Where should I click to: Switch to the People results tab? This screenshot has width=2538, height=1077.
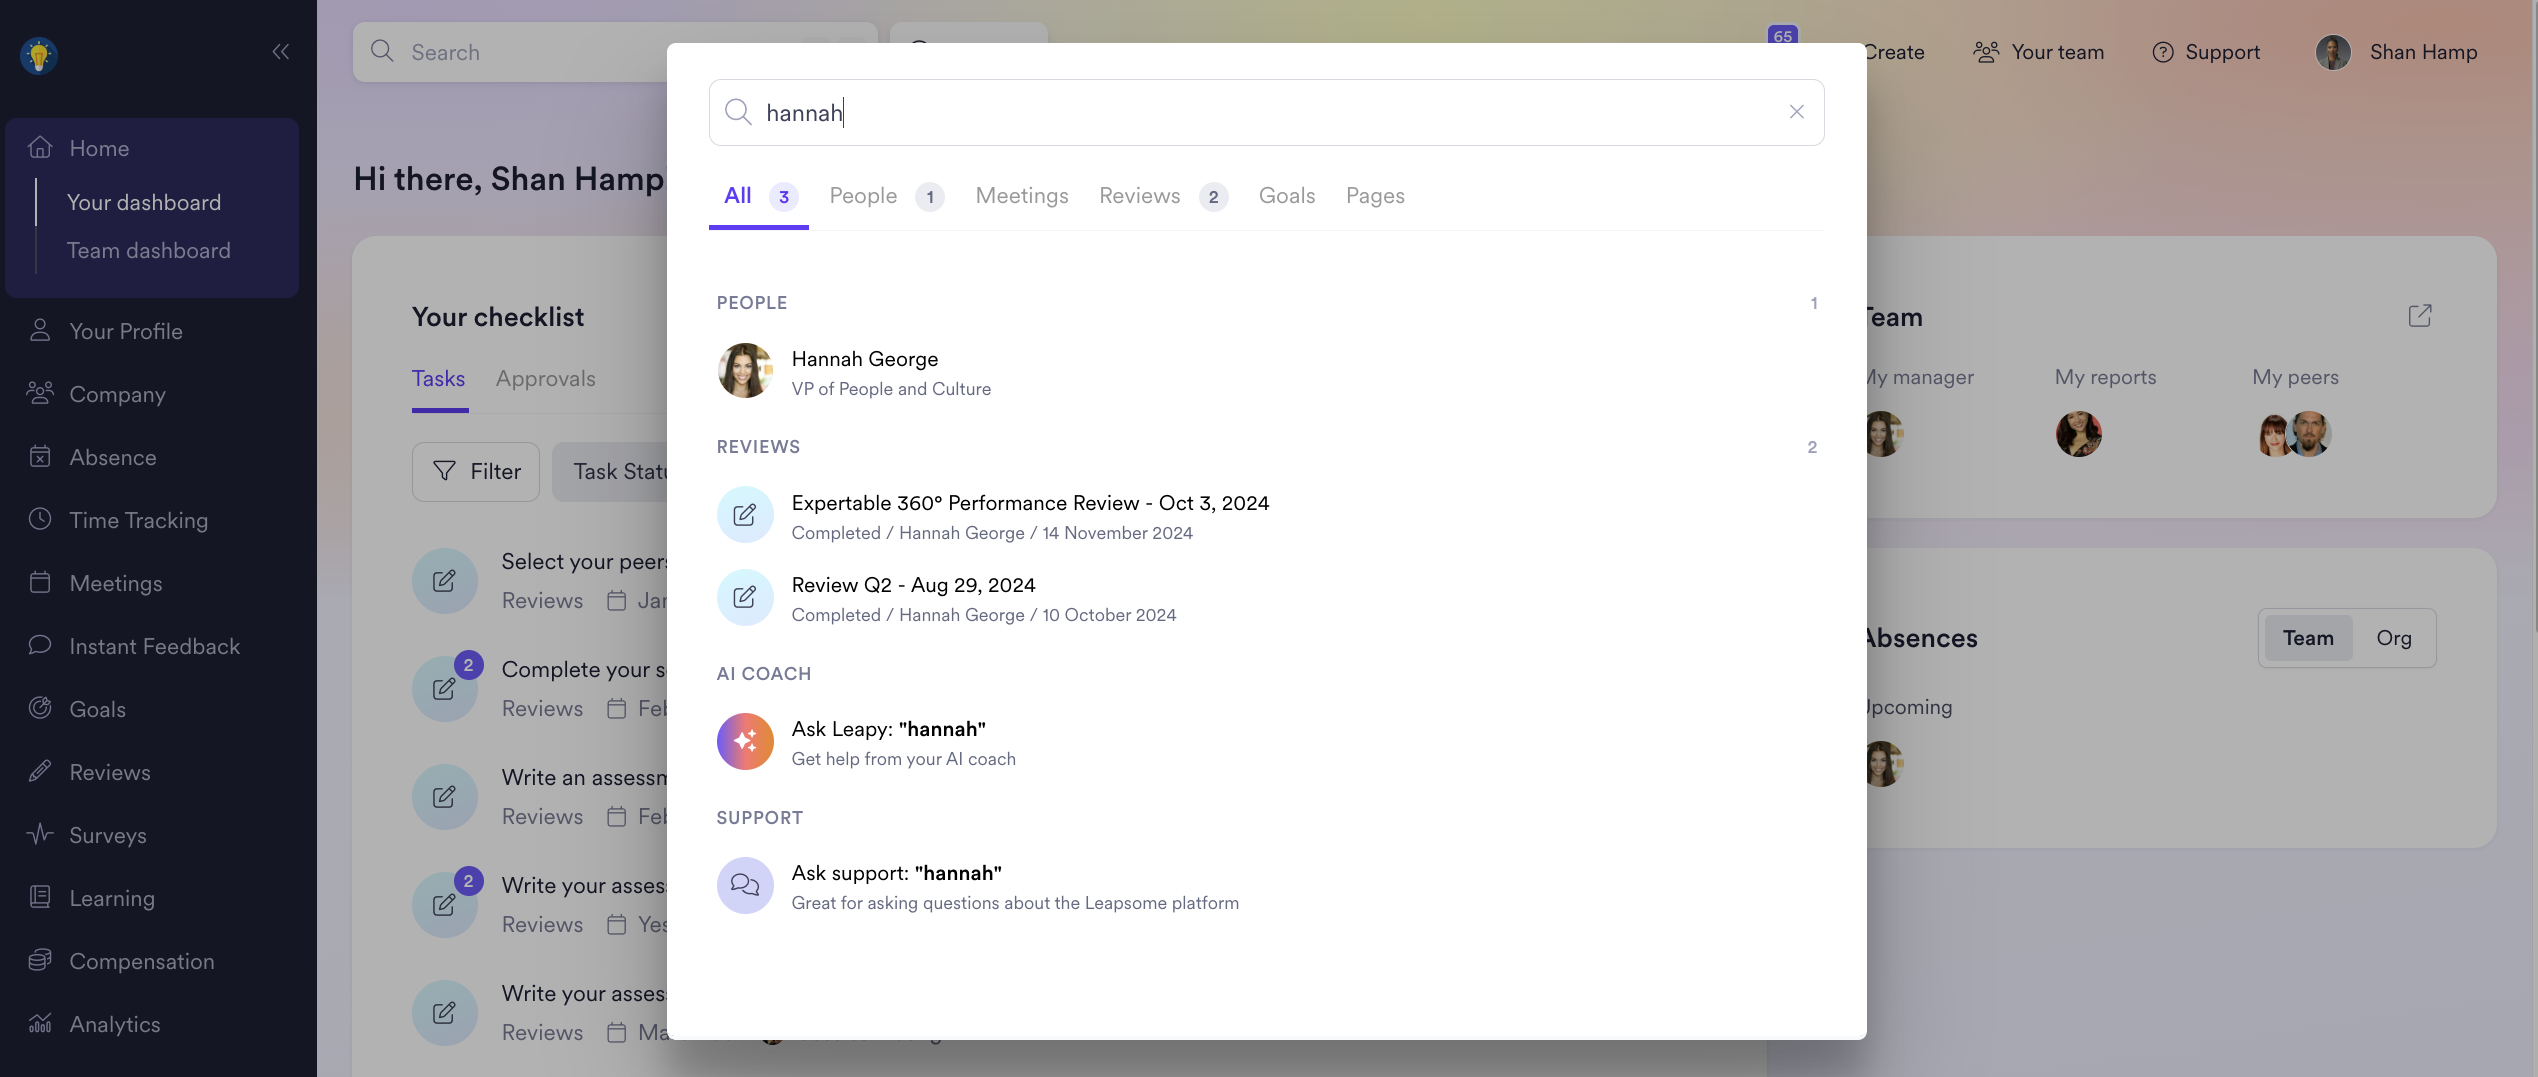pyautogui.click(x=863, y=196)
